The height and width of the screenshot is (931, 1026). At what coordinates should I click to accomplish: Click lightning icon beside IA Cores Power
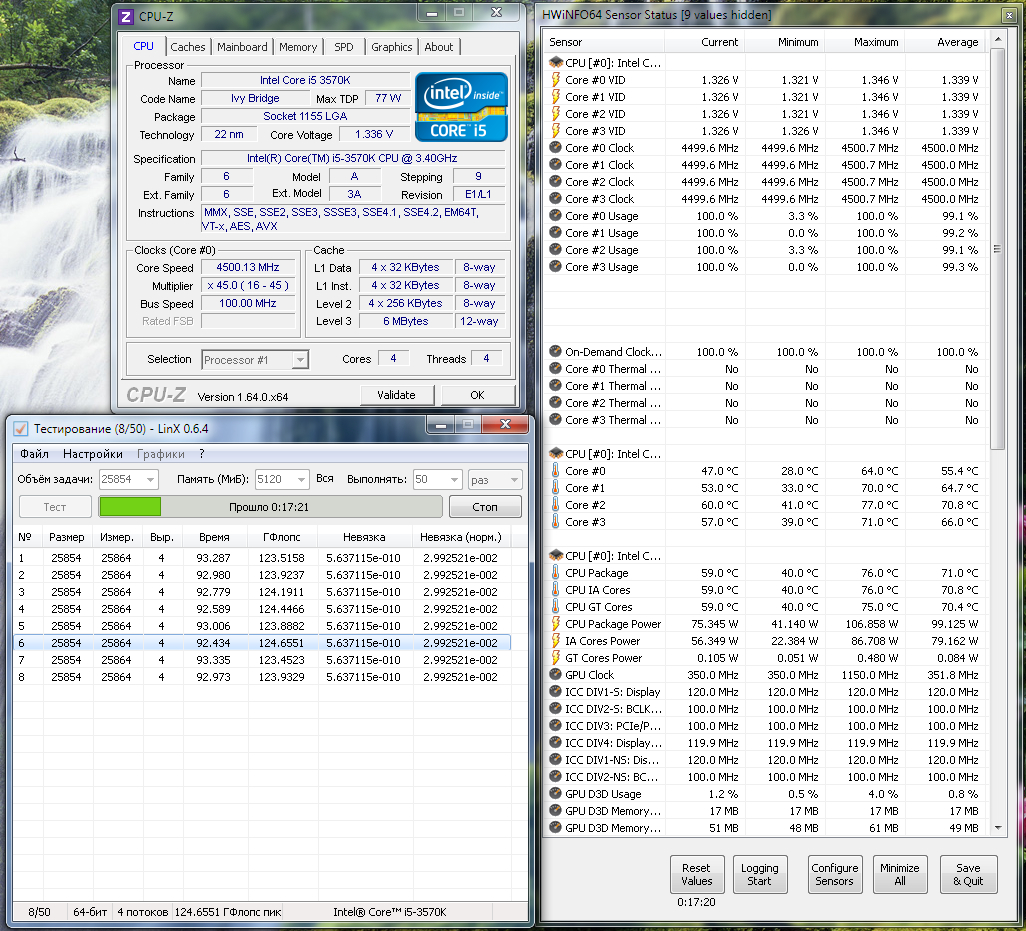pyautogui.click(x=556, y=641)
